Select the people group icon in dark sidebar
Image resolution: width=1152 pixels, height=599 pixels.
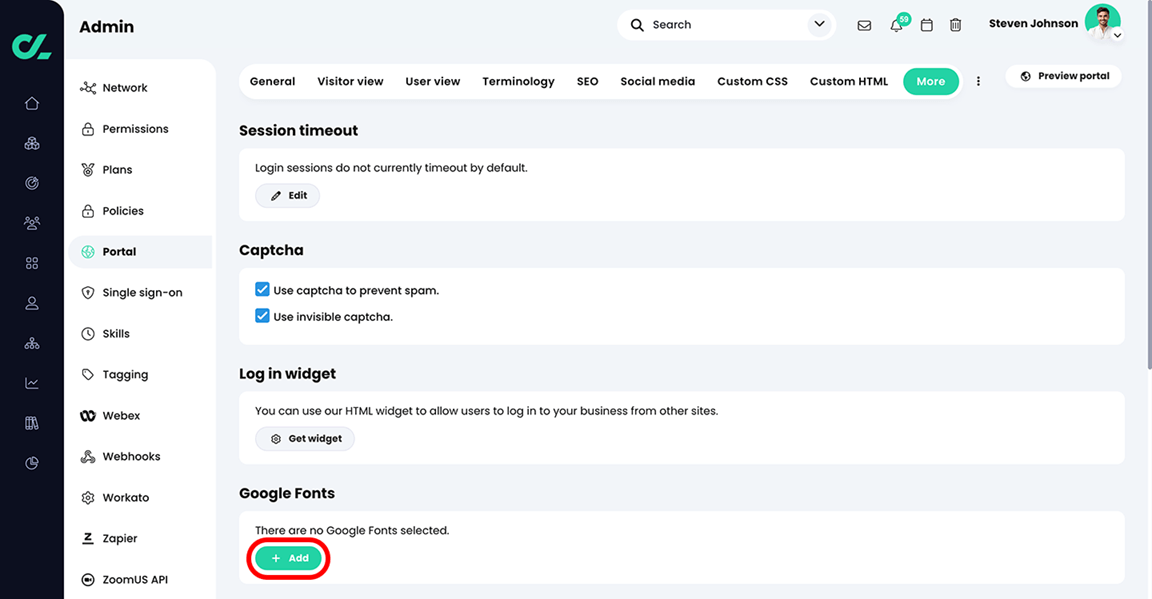[31, 222]
